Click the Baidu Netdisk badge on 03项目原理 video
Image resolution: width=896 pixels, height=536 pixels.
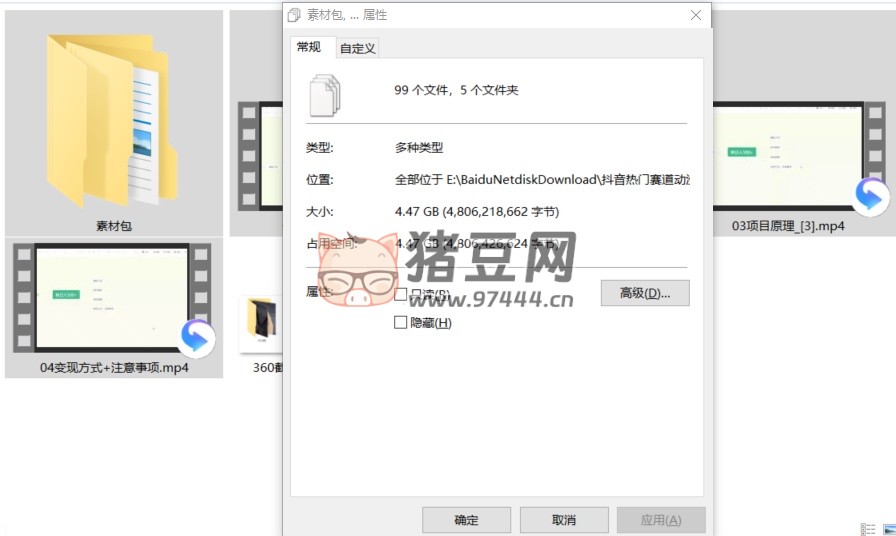(870, 196)
